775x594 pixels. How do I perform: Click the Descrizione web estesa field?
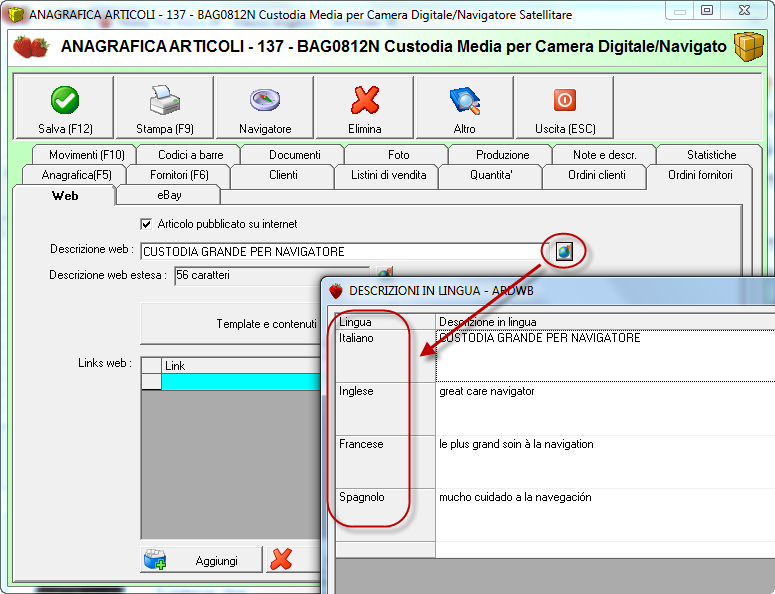[272, 275]
